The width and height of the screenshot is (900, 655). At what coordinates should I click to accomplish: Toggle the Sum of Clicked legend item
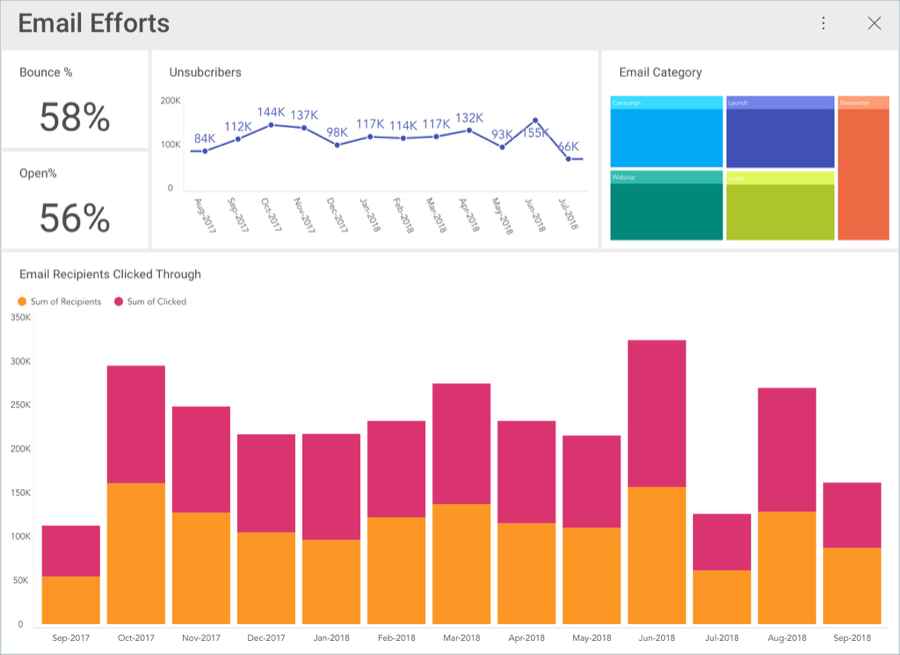click(x=150, y=301)
